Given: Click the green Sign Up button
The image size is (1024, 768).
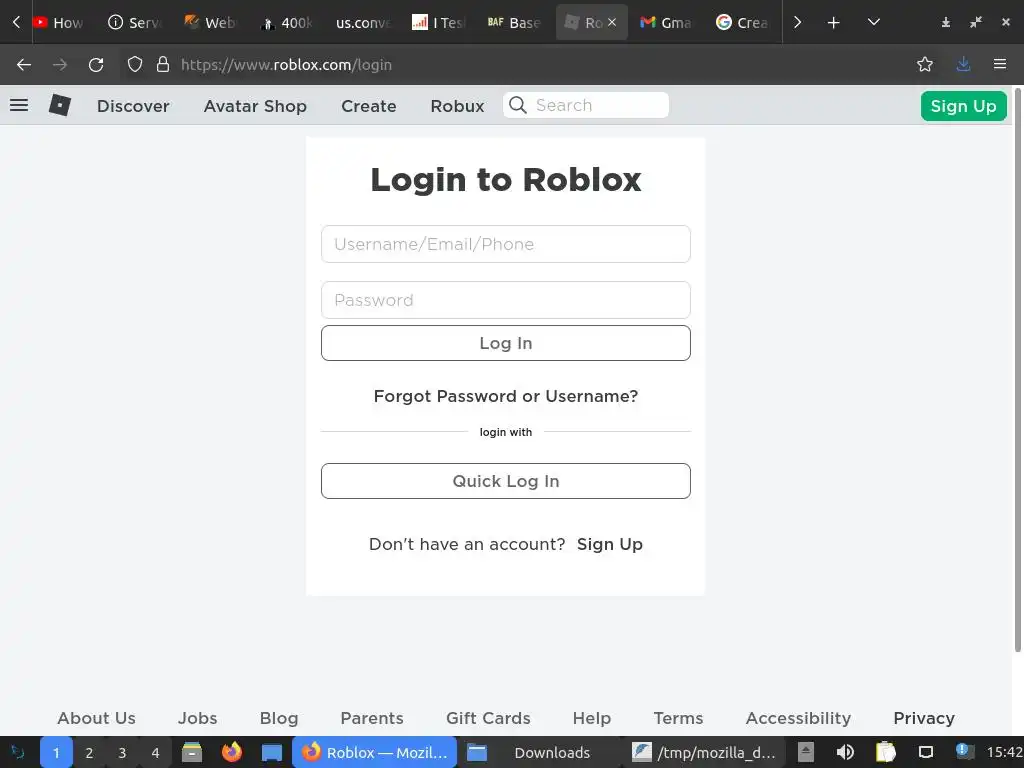Looking at the screenshot, I should (963, 106).
